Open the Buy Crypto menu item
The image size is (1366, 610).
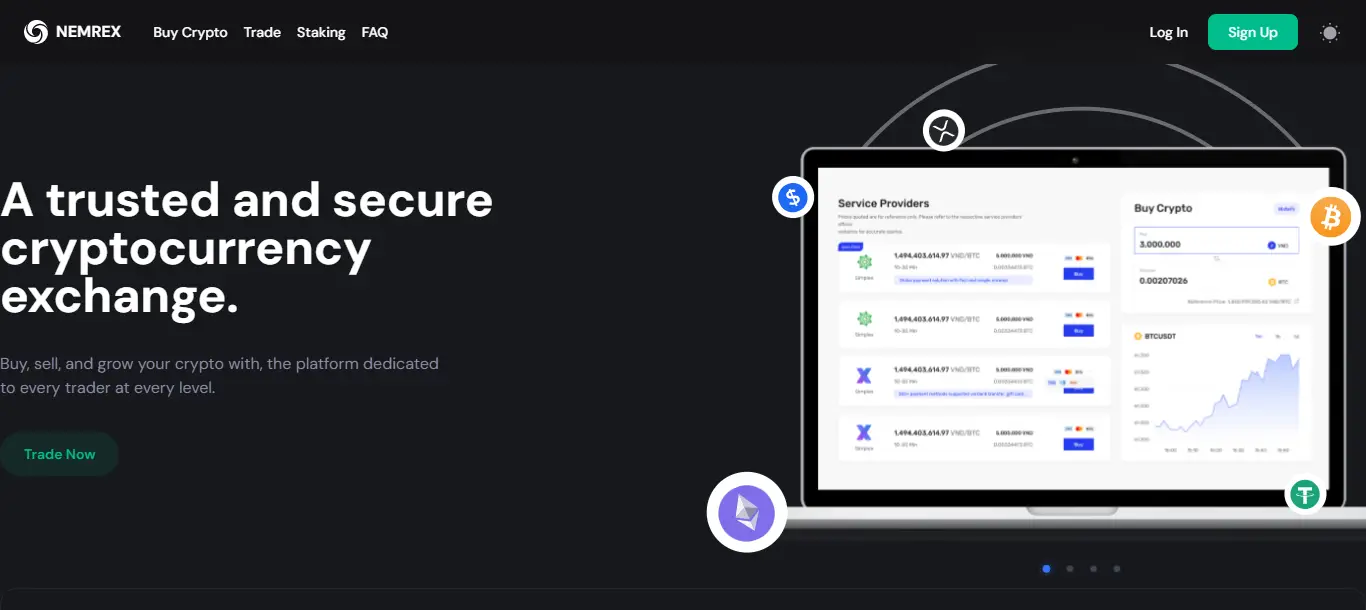[x=190, y=32]
